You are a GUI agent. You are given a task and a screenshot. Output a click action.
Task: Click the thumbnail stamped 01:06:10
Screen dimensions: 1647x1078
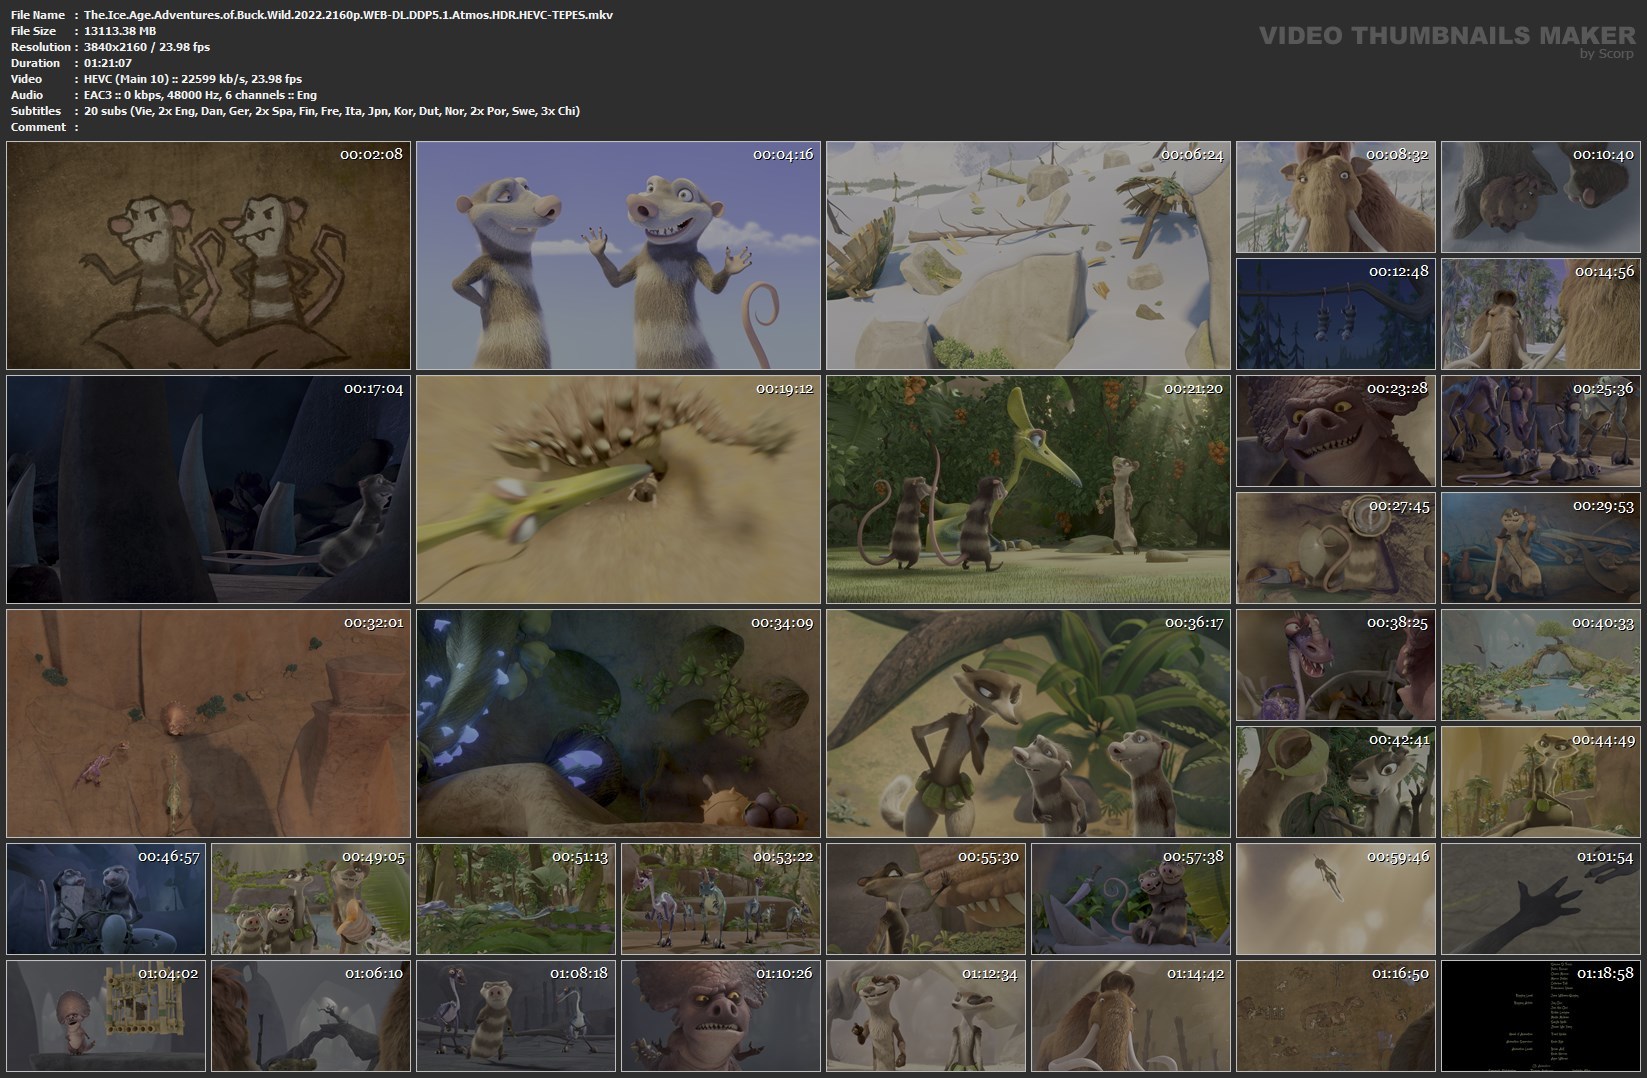coord(311,1016)
